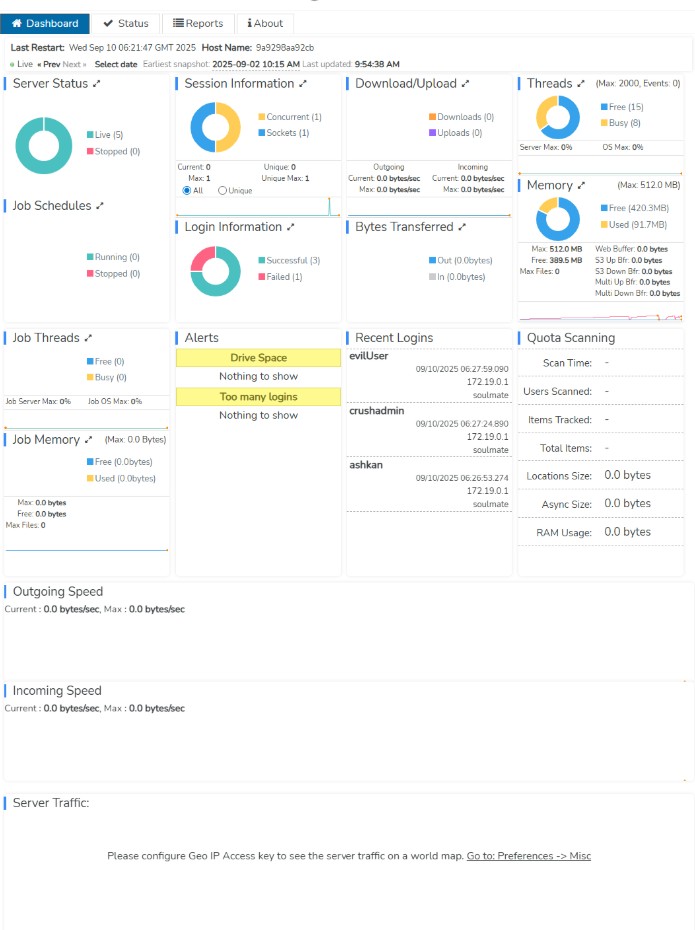Click the evilUser recent login entry
This screenshot has width=695, height=930.
(369, 356)
